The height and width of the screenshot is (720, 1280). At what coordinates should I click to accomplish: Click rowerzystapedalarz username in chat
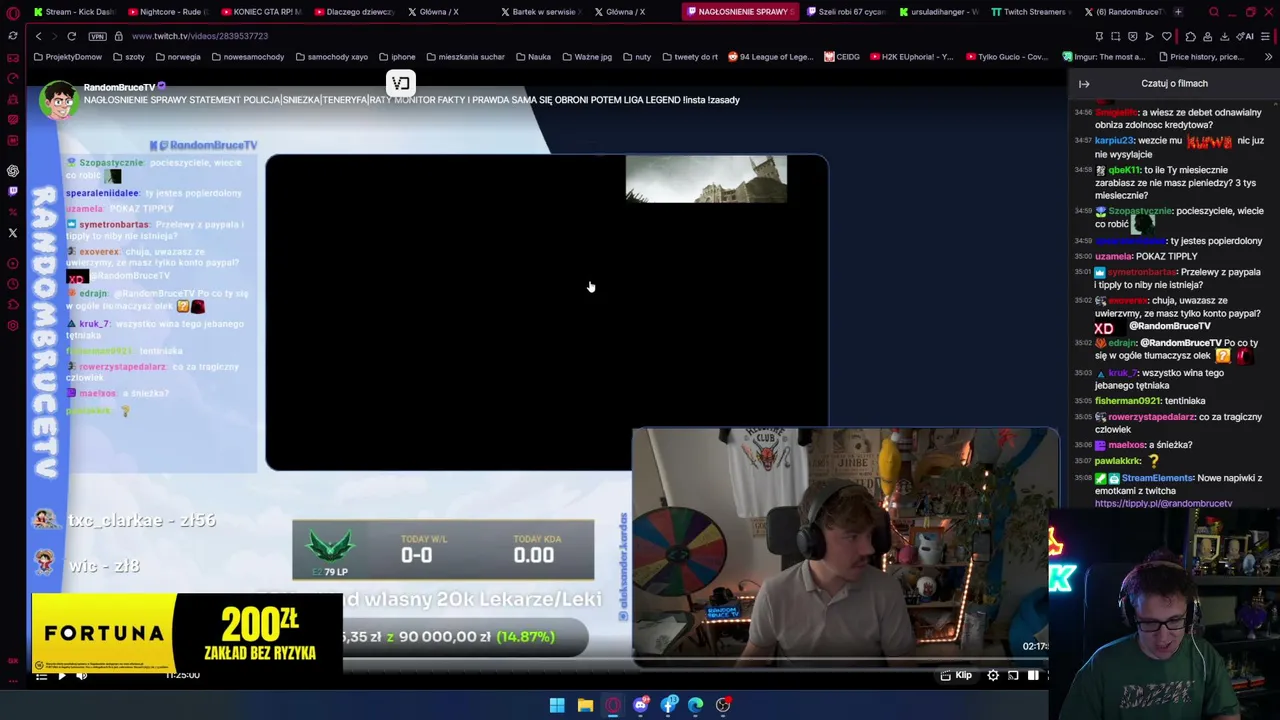click(1151, 417)
